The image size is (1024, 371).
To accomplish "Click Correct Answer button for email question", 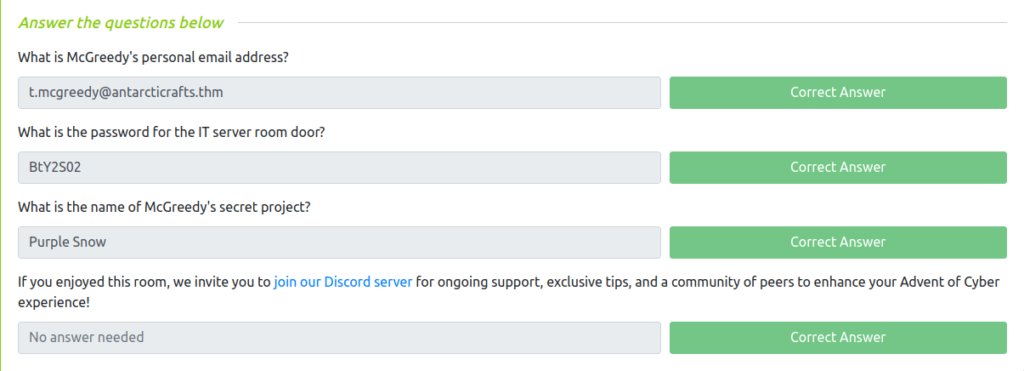I will [x=838, y=92].
